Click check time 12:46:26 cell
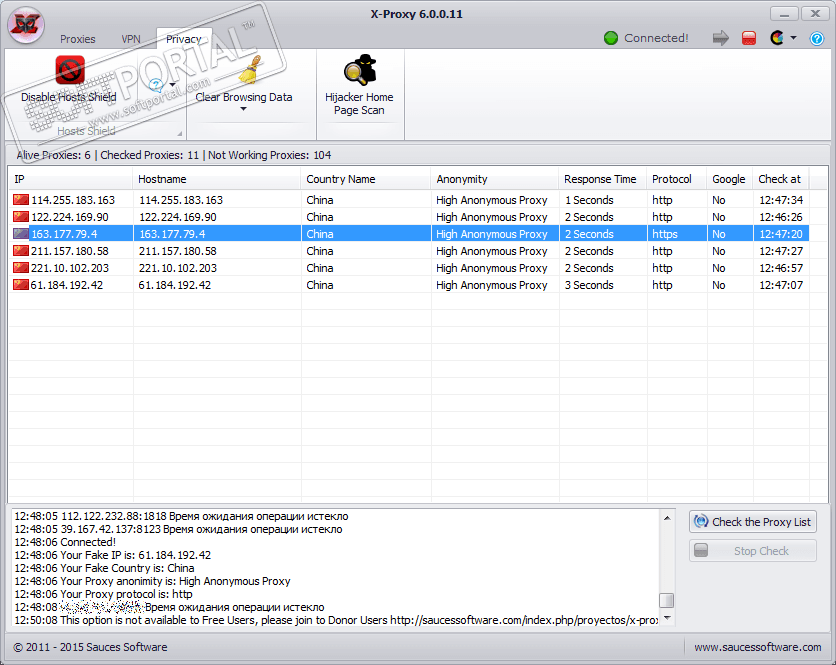The width and height of the screenshot is (836, 665). [x=781, y=217]
